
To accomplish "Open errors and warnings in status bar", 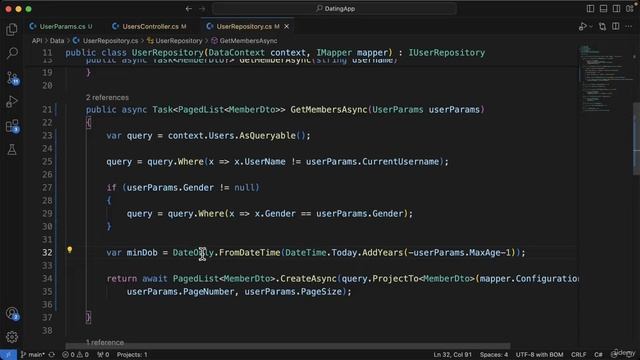I will click(x=76, y=355).
